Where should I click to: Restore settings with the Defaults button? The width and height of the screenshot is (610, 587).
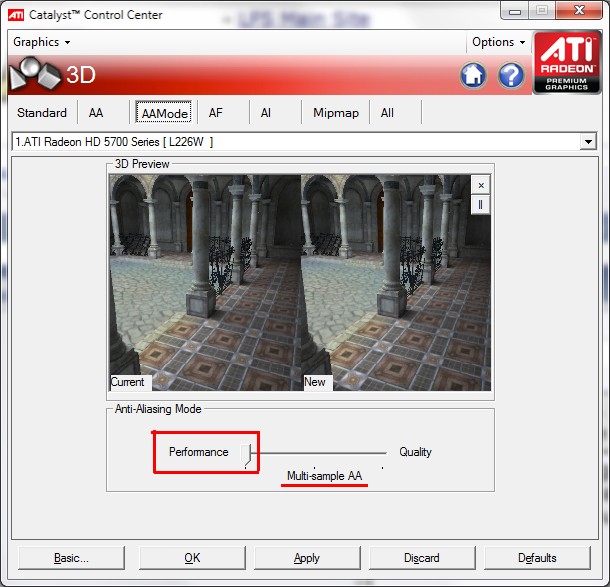tap(537, 558)
